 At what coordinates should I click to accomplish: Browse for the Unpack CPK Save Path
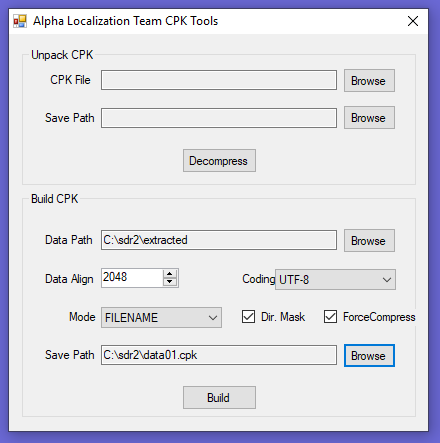click(x=369, y=118)
